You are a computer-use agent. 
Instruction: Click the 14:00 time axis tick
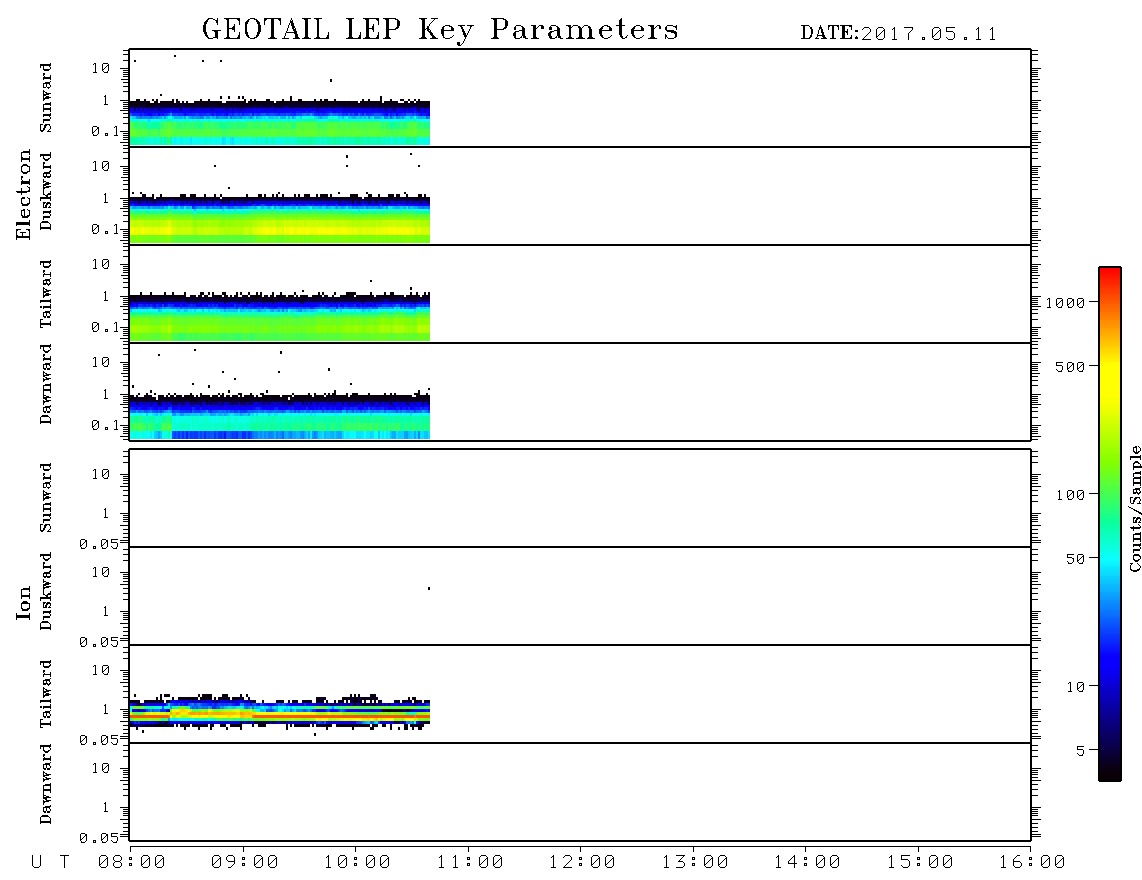pyautogui.click(x=807, y=863)
